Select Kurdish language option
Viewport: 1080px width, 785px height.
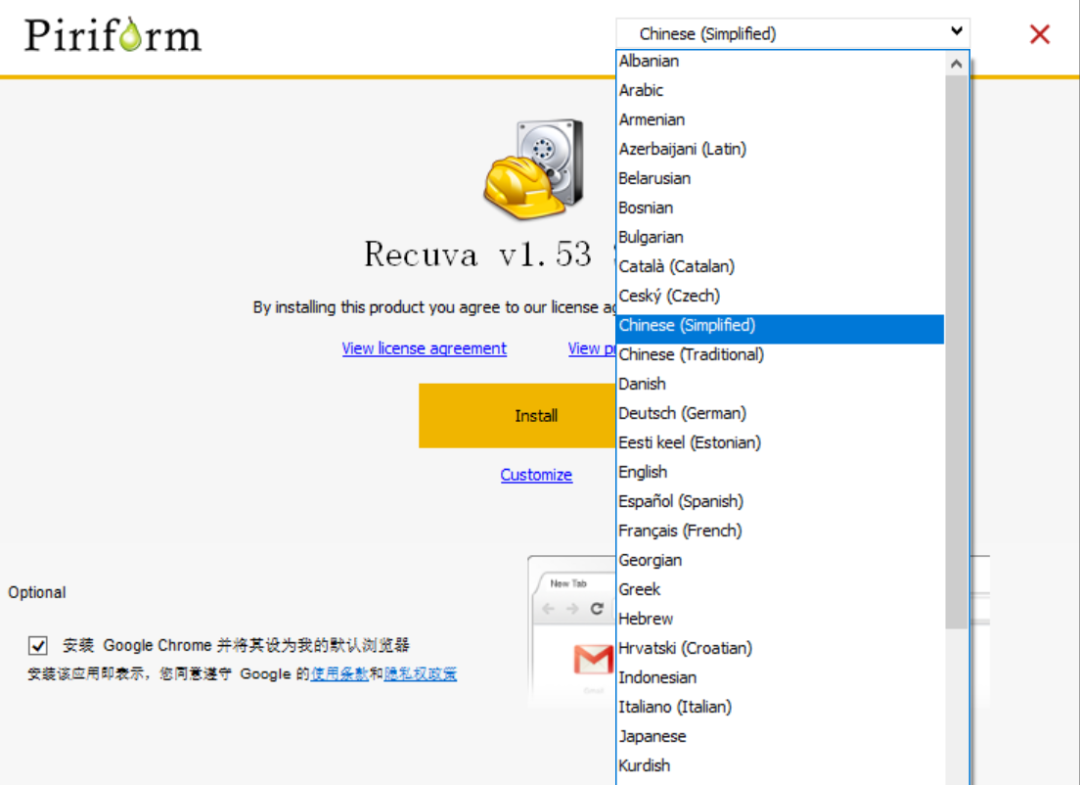[x=780, y=766]
